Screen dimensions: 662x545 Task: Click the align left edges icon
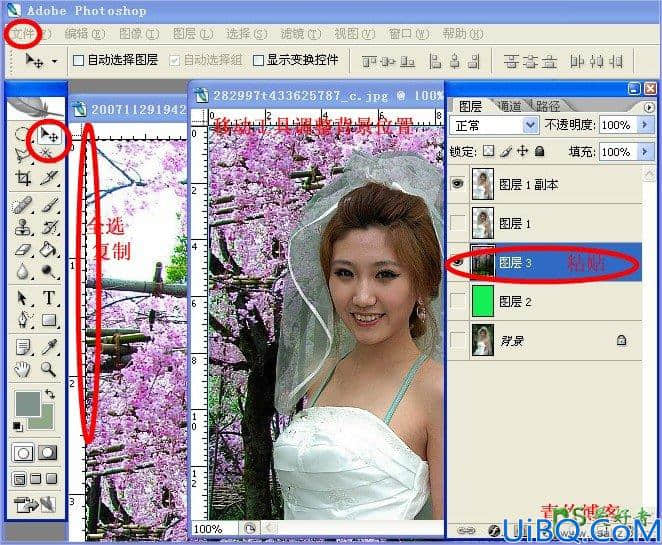click(x=435, y=62)
